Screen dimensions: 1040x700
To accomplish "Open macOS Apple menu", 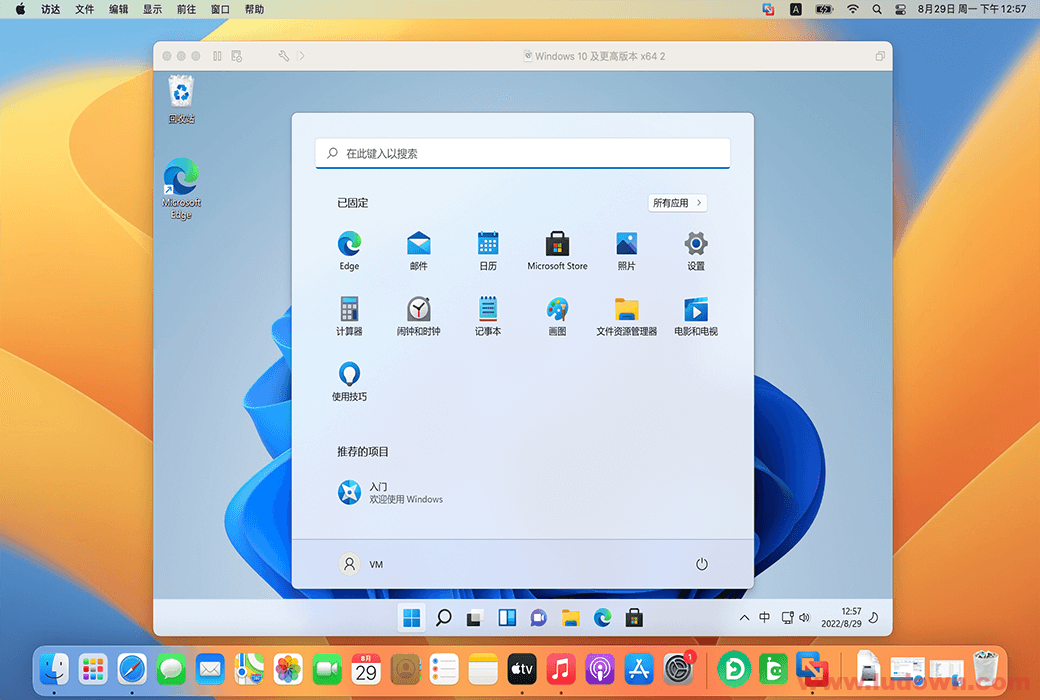I will pyautogui.click(x=21, y=9).
